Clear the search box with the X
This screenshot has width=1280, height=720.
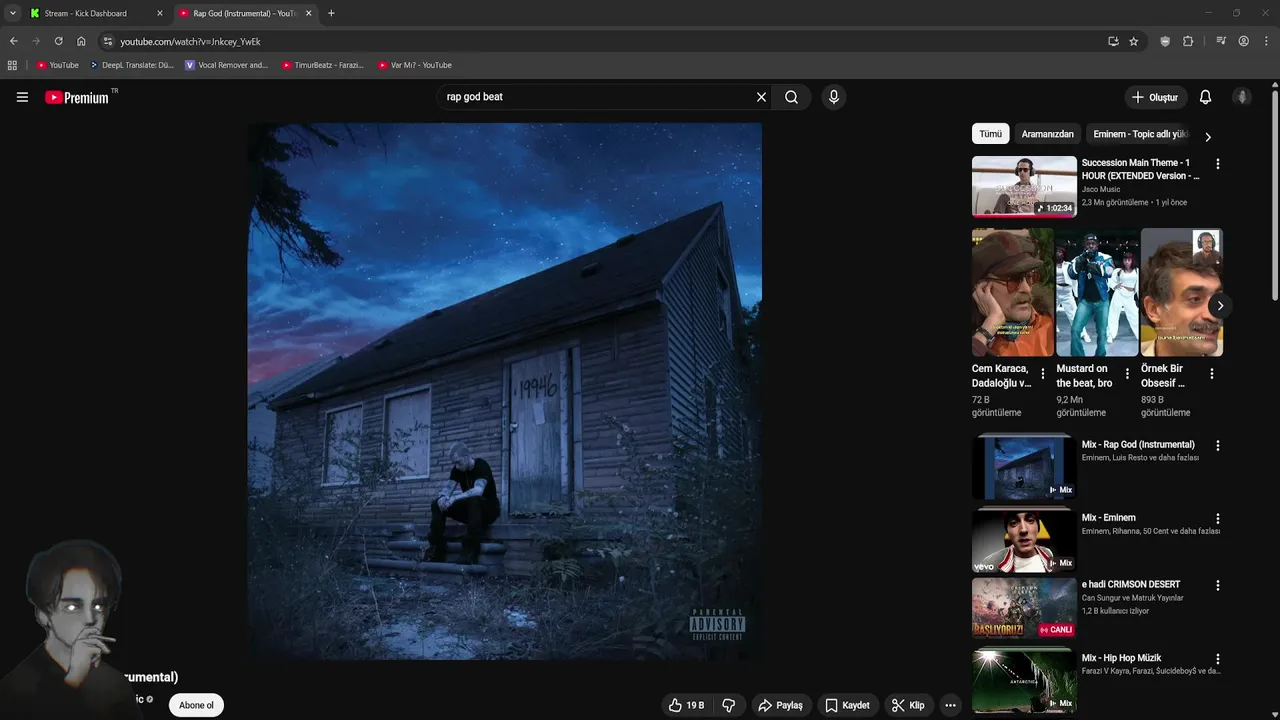point(761,97)
